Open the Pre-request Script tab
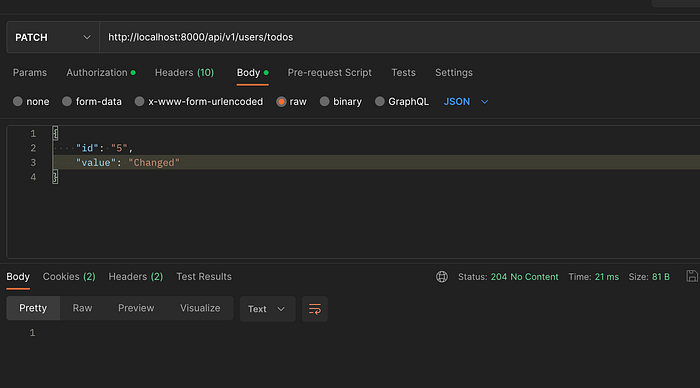Viewport: 700px width, 388px height. point(329,73)
